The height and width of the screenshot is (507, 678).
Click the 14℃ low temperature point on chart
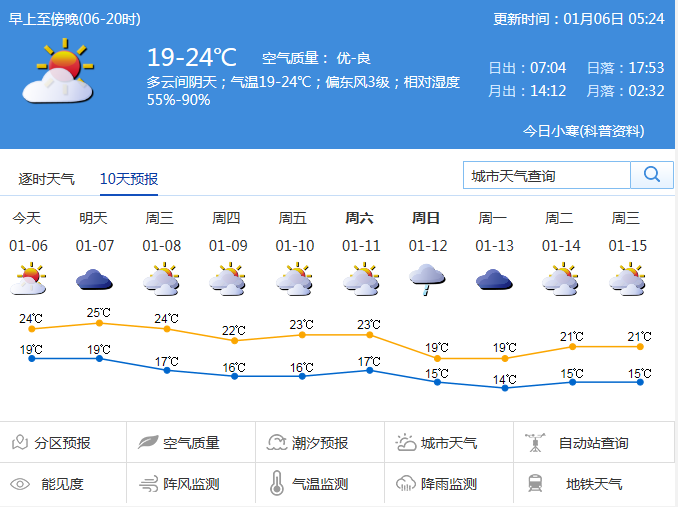[505, 388]
